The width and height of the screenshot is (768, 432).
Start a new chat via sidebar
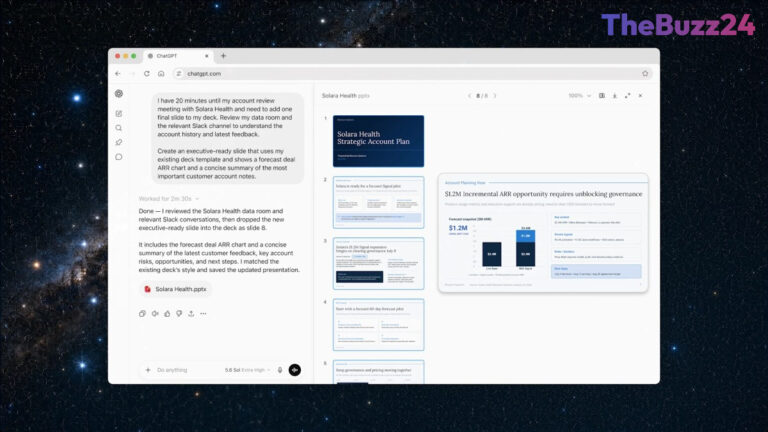coord(119,114)
